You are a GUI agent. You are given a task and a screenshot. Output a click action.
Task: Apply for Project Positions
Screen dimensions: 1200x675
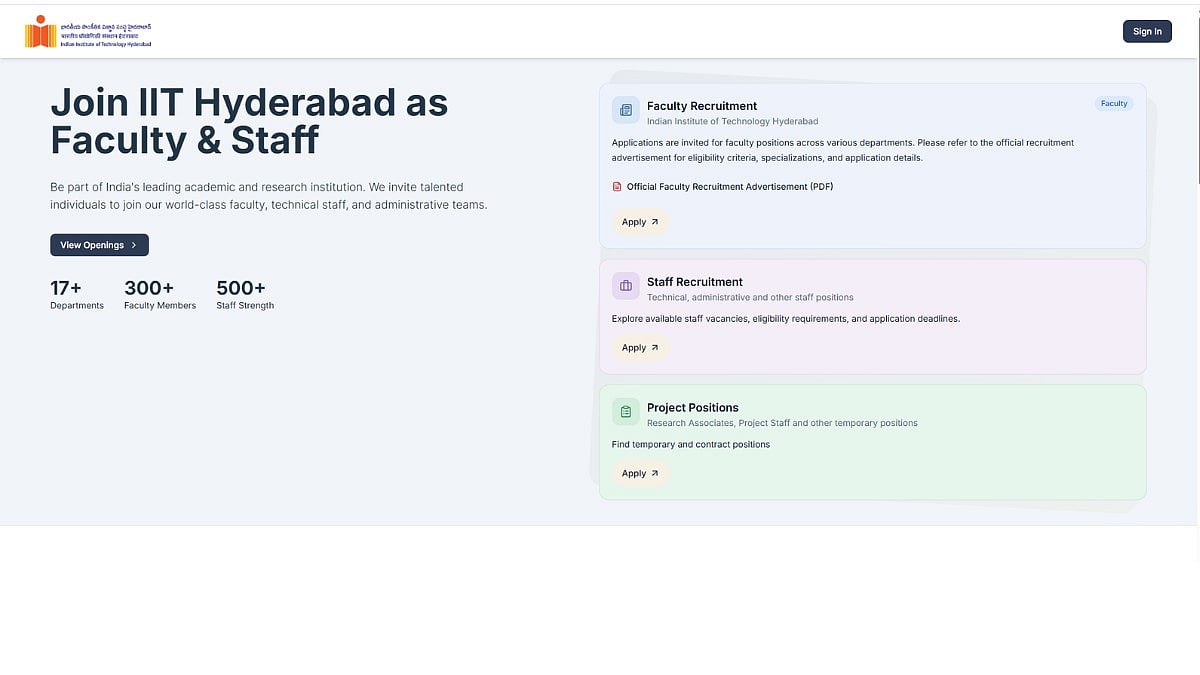pyautogui.click(x=640, y=473)
